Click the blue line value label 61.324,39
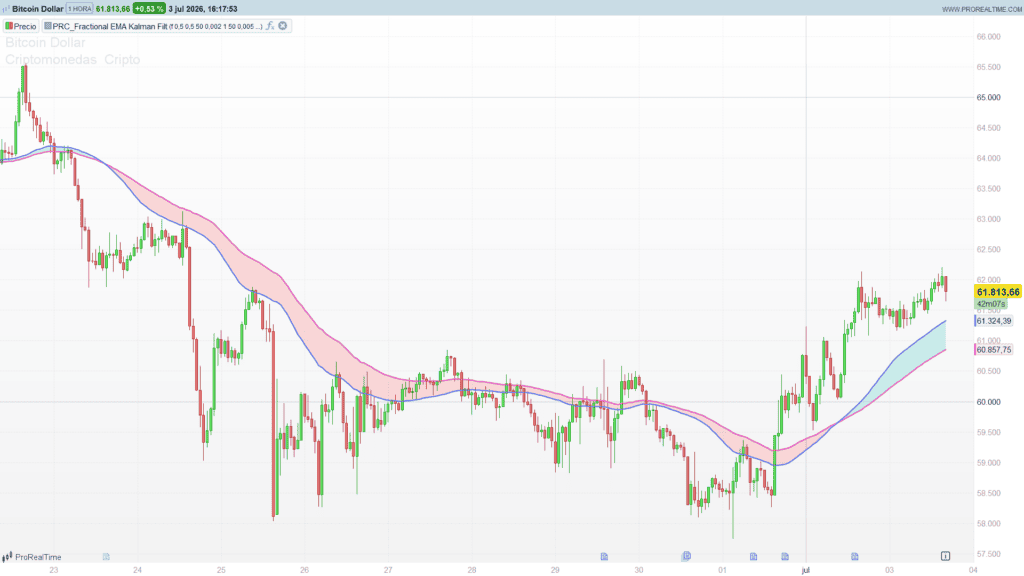Viewport: 1024px width, 576px height. point(993,321)
